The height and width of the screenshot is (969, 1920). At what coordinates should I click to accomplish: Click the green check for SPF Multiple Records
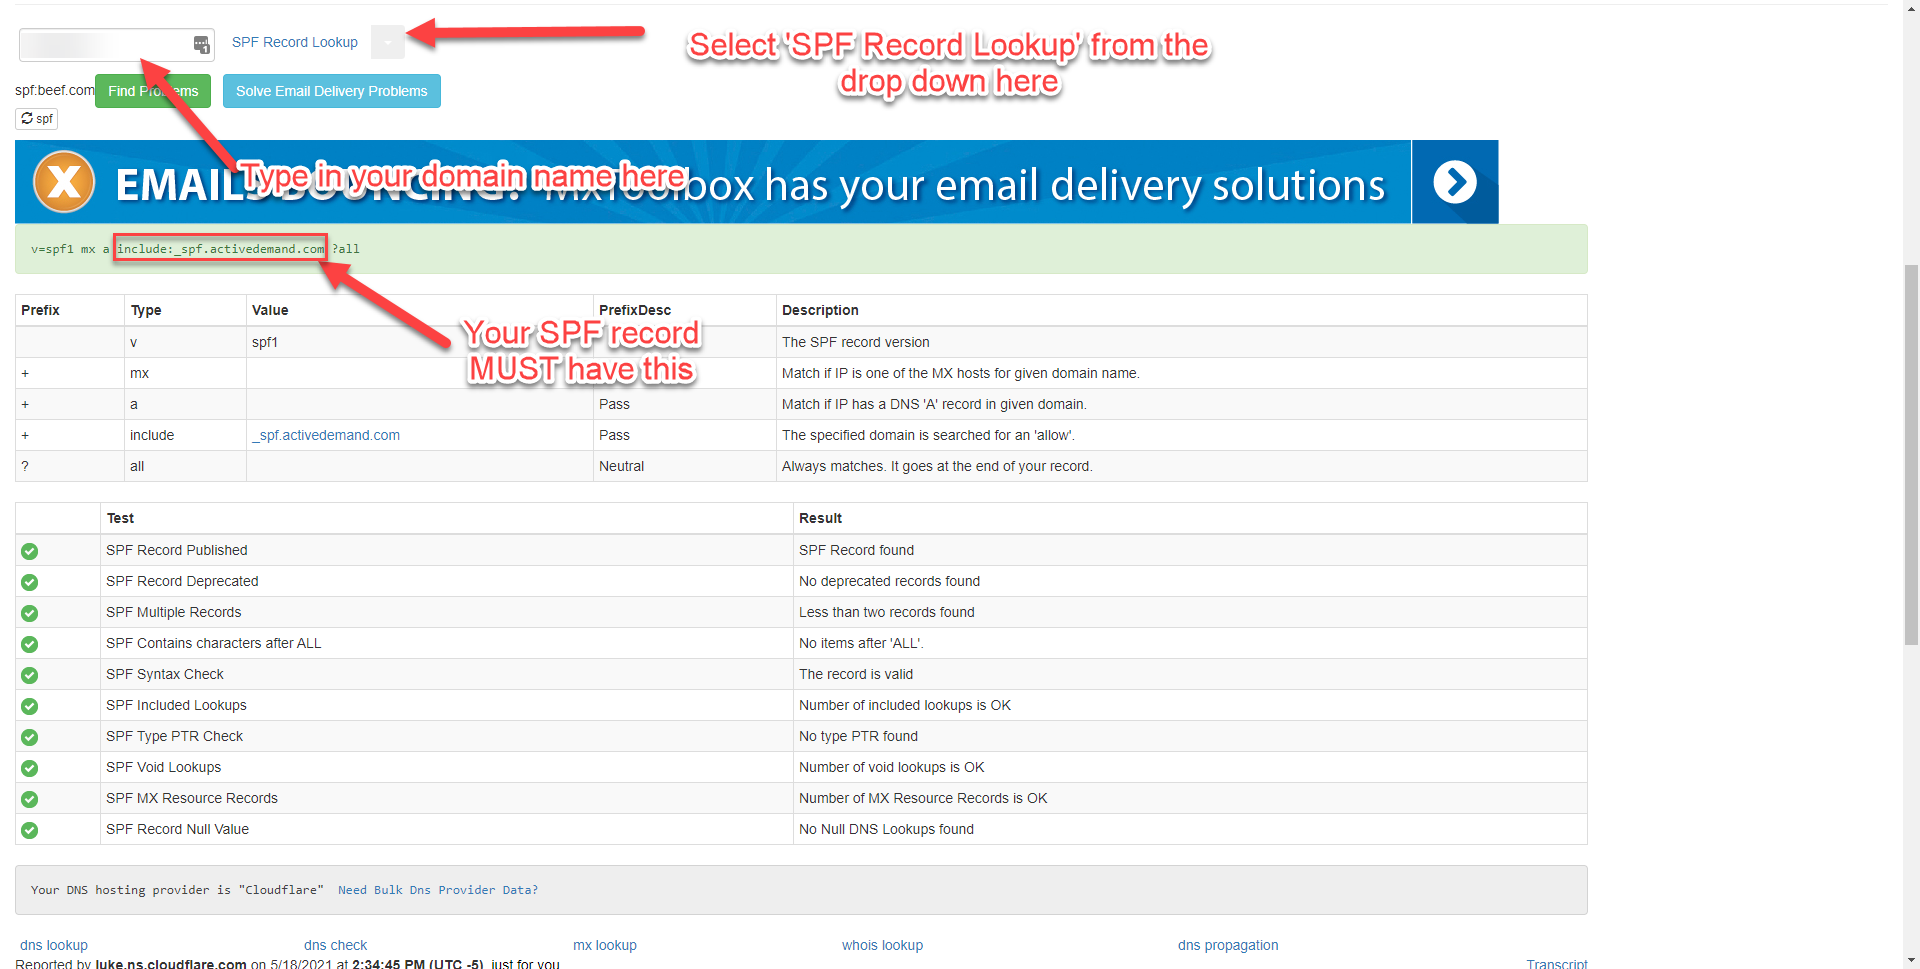pos(30,613)
